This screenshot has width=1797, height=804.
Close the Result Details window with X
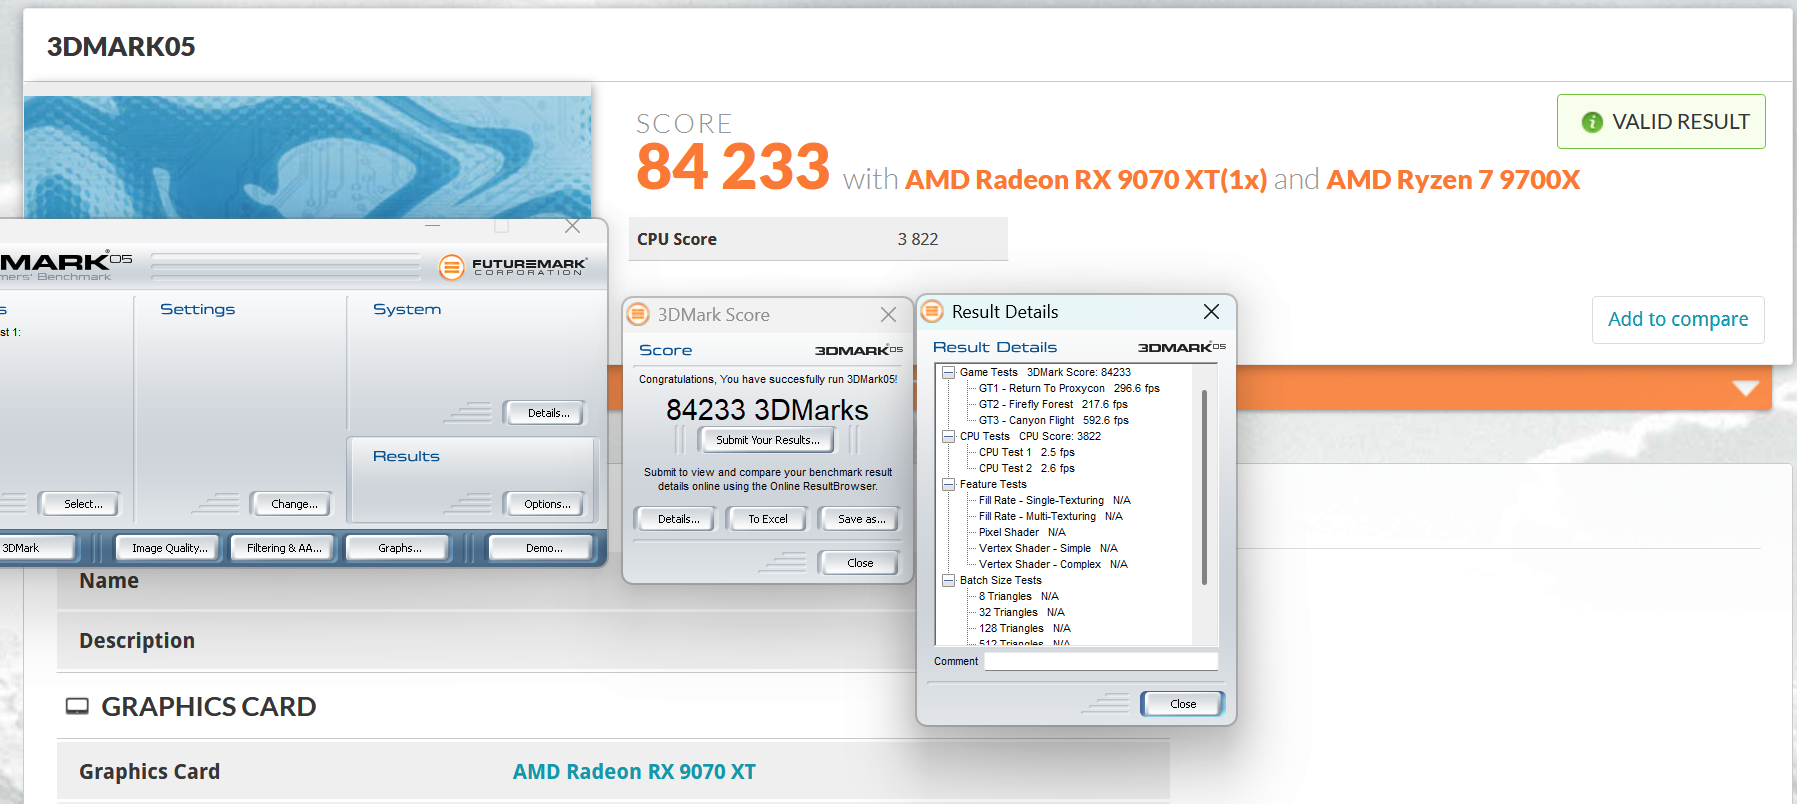click(x=1211, y=311)
